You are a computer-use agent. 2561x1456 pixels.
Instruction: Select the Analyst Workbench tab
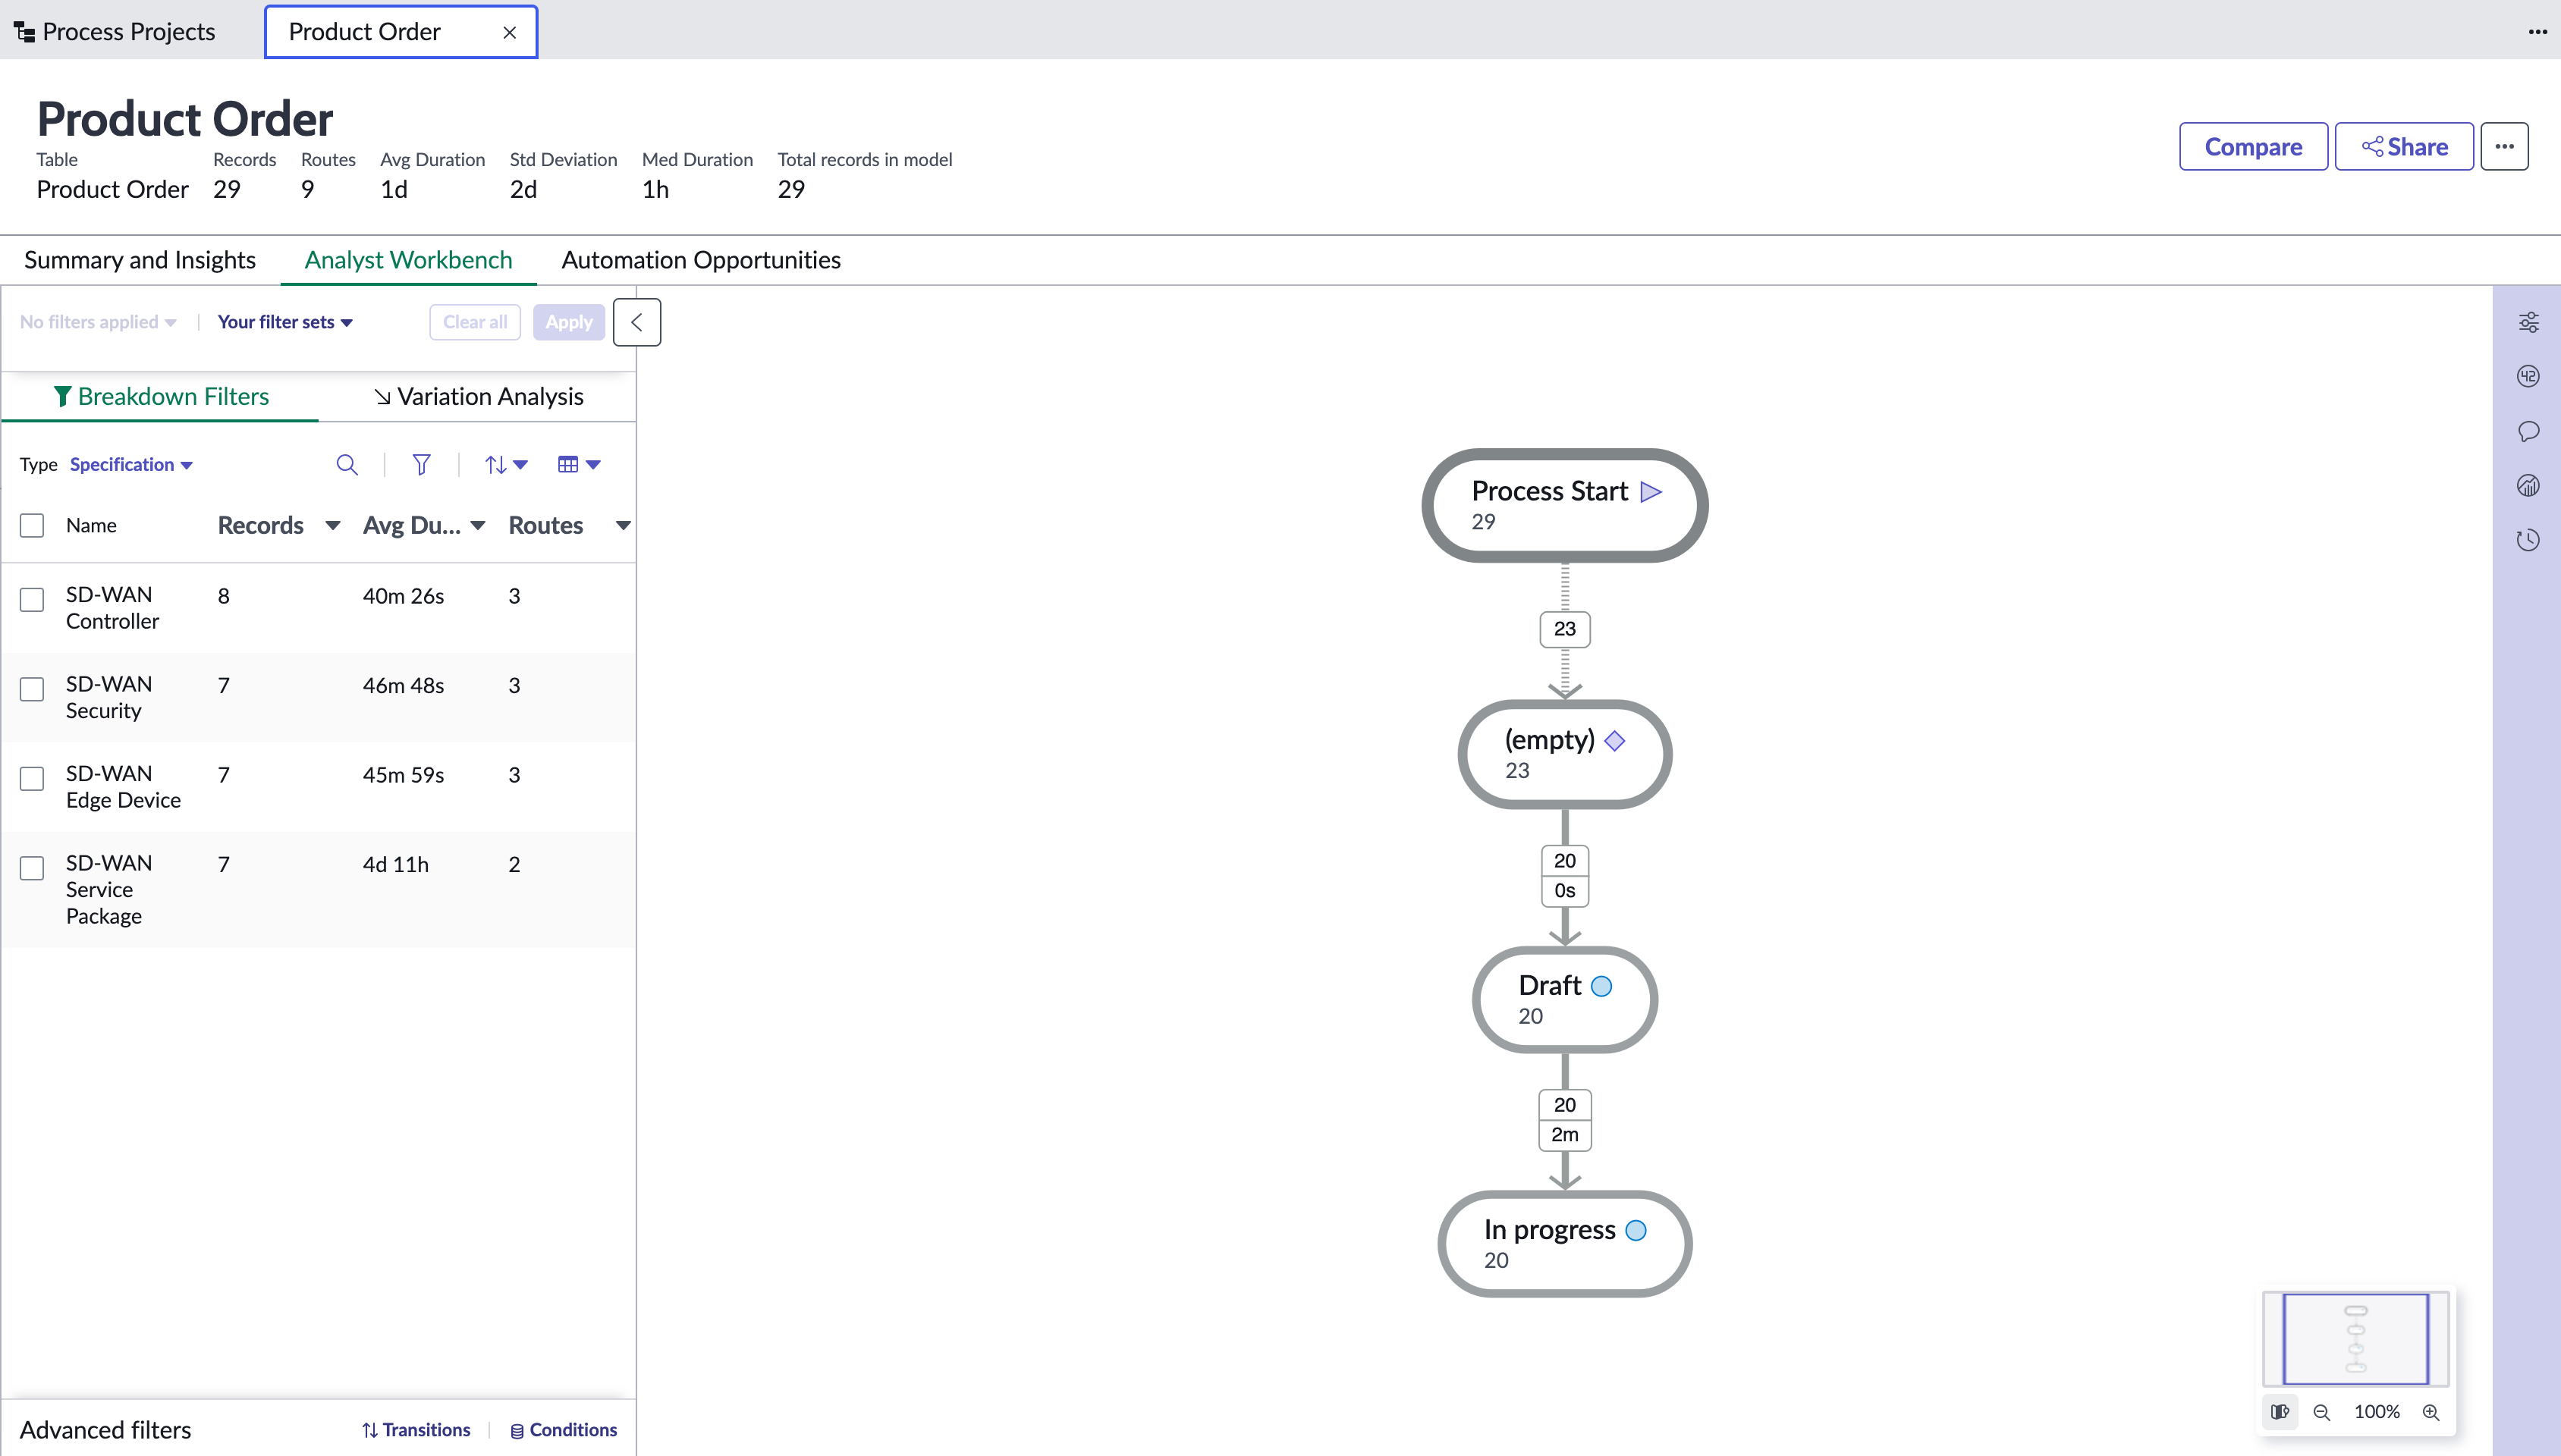coord(408,260)
